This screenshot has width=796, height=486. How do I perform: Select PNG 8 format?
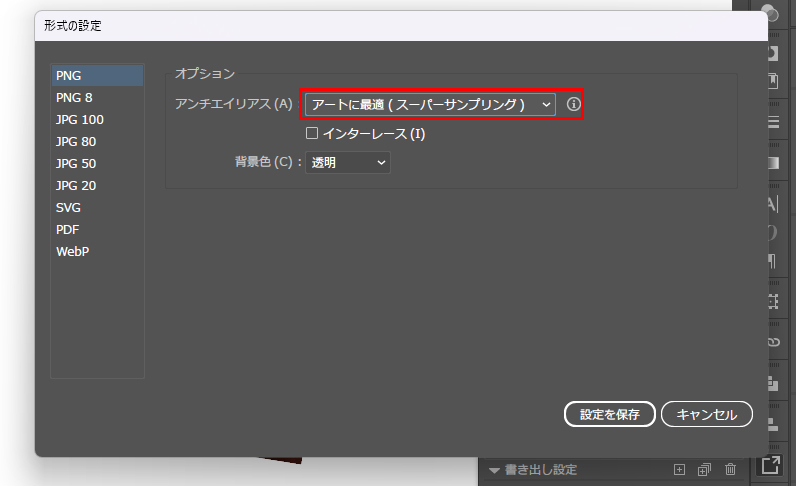click(97, 98)
